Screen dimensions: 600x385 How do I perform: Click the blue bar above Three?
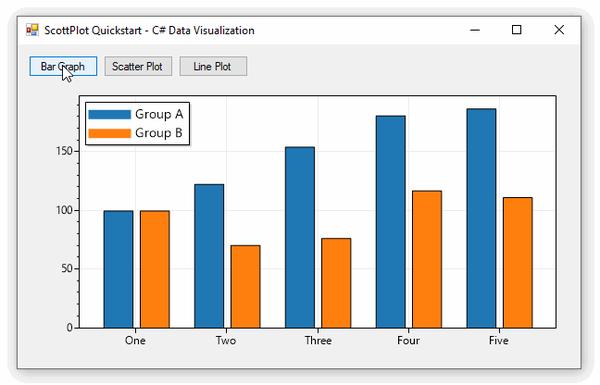pyautogui.click(x=300, y=237)
